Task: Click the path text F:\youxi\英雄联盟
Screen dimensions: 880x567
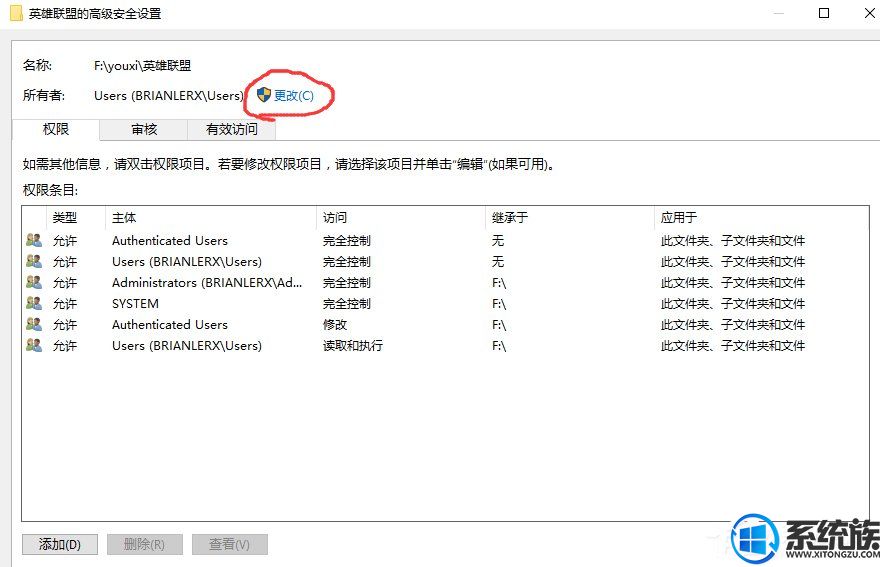Action: pos(143,66)
